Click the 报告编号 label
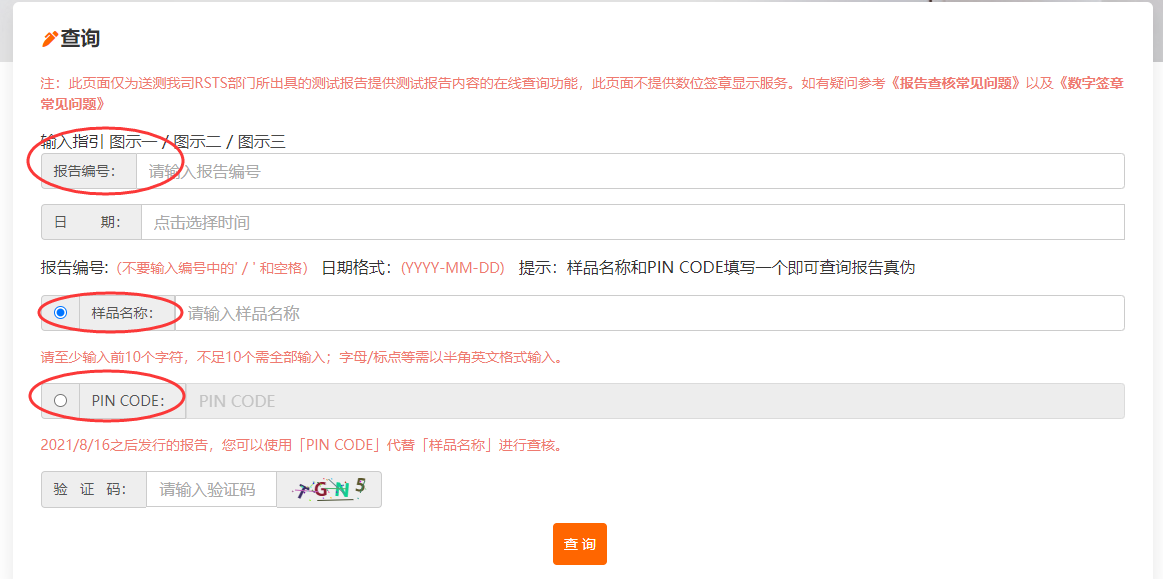This screenshot has height=579, width=1163. (x=89, y=170)
